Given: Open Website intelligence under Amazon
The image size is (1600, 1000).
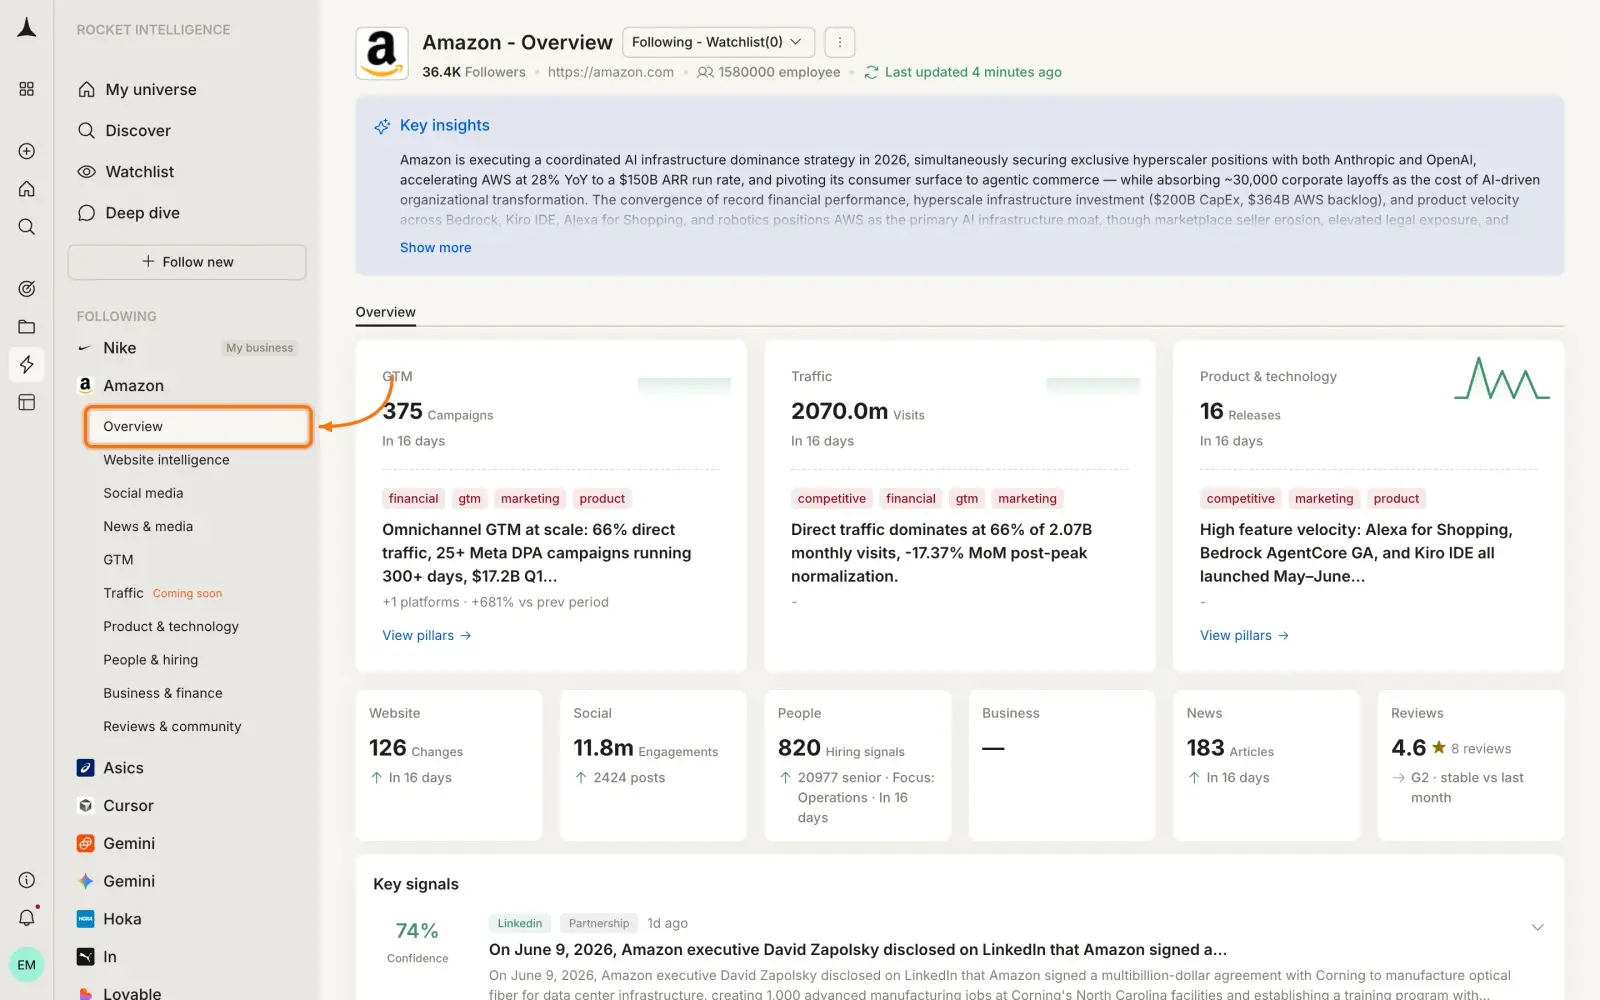Looking at the screenshot, I should pos(166,460).
